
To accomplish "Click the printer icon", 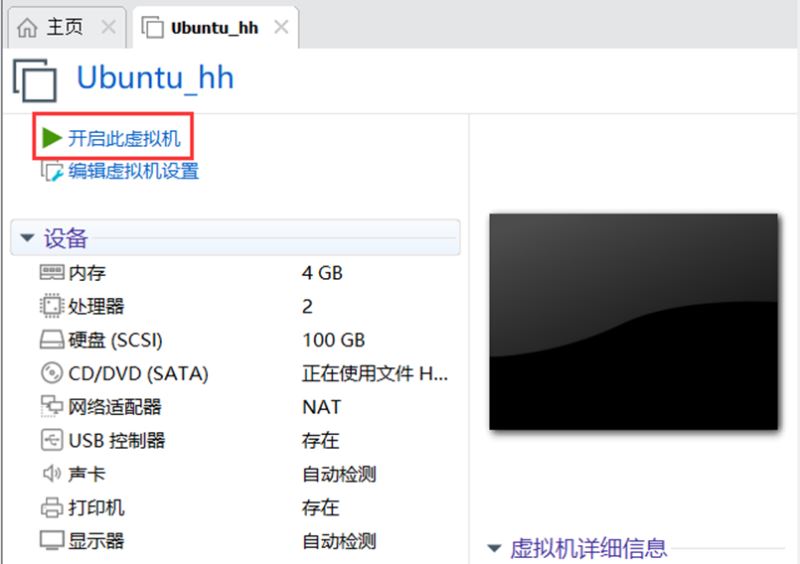I will tap(52, 507).
